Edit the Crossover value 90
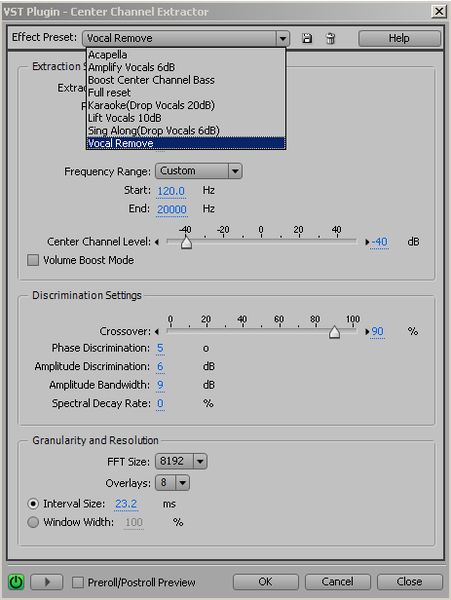The image size is (451, 600). tap(377, 332)
